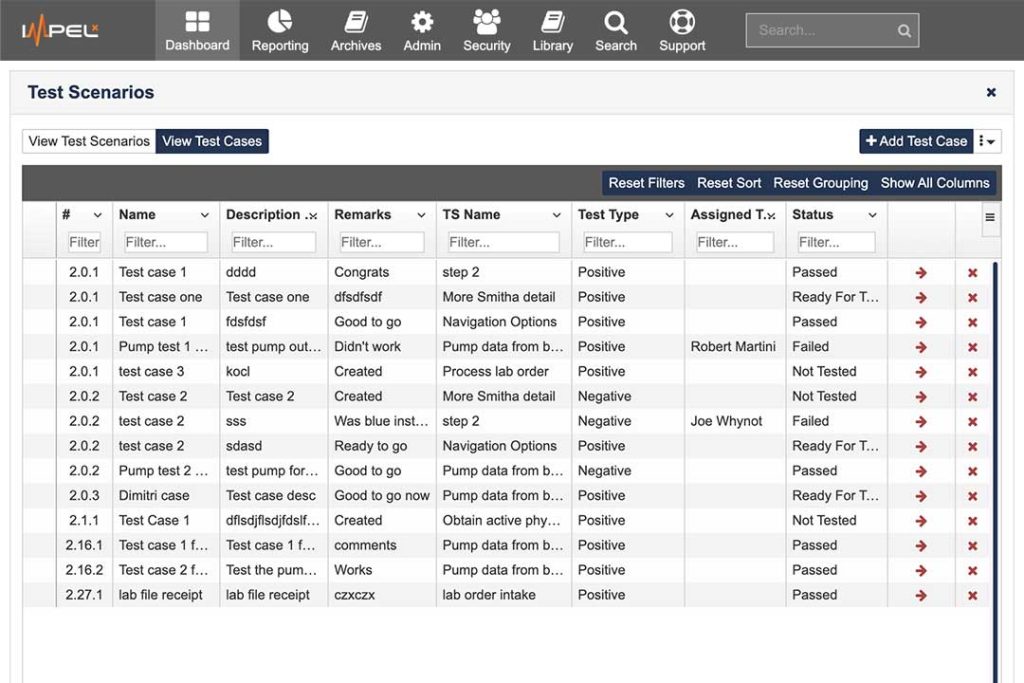
Task: Open the Support globe icon
Action: (x=681, y=22)
